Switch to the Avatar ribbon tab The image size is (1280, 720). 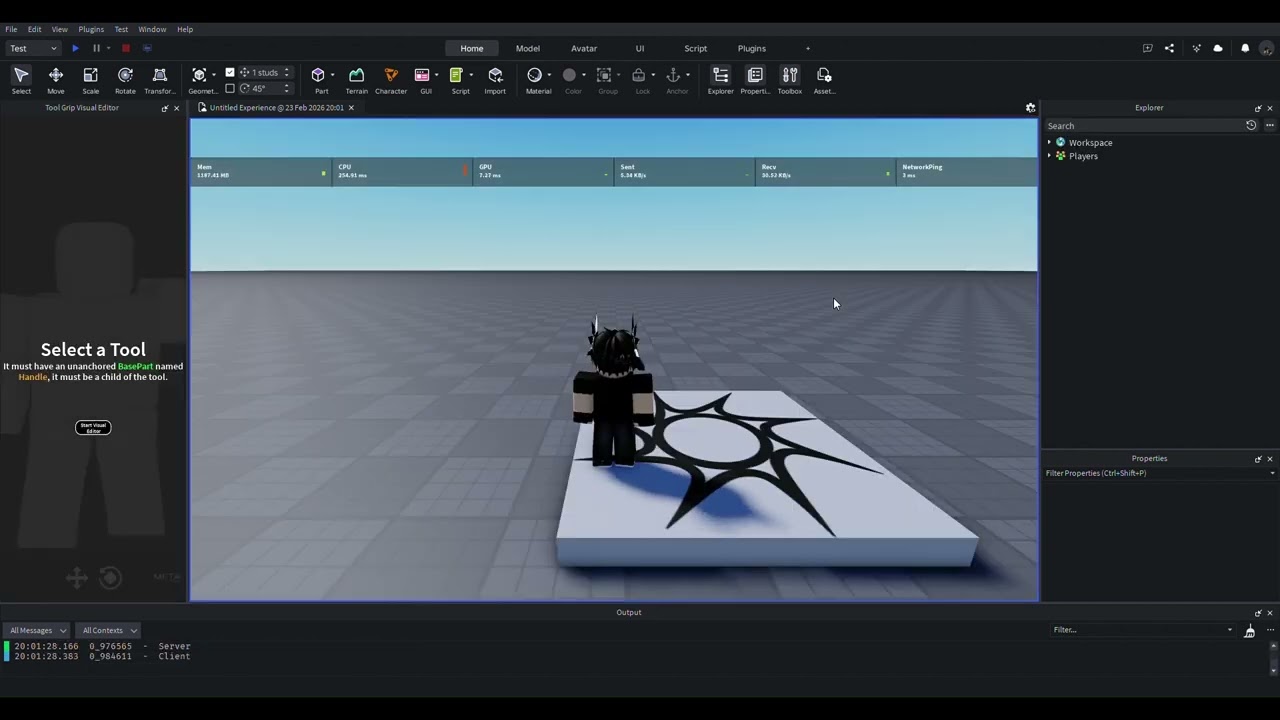click(584, 48)
